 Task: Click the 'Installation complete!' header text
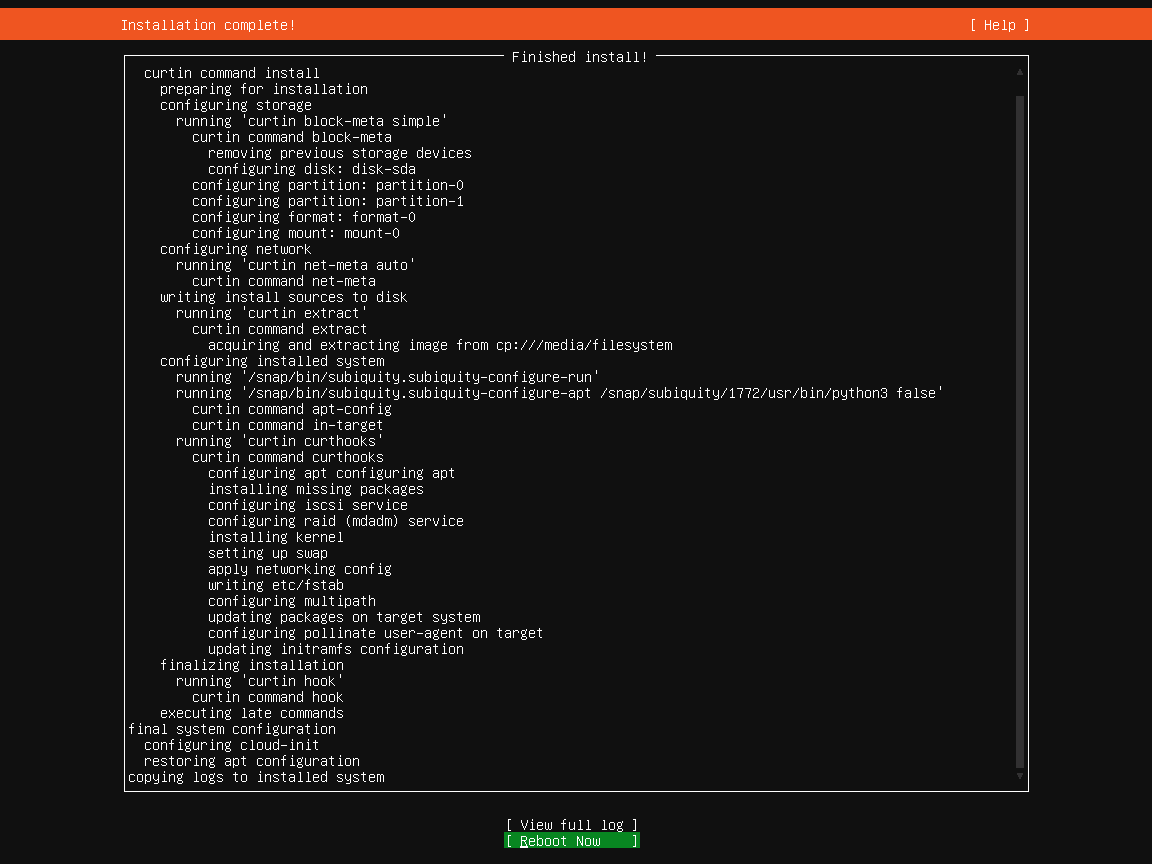(x=208, y=25)
